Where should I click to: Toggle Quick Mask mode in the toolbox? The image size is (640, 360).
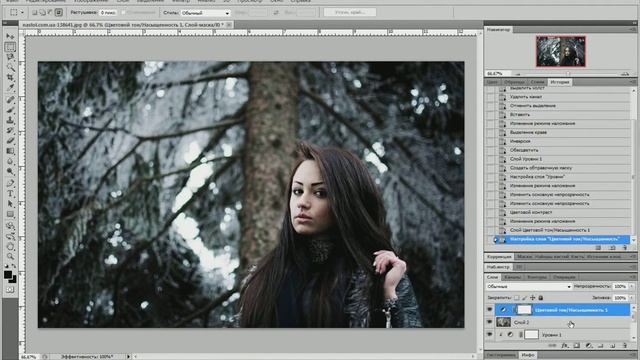tap(10, 290)
